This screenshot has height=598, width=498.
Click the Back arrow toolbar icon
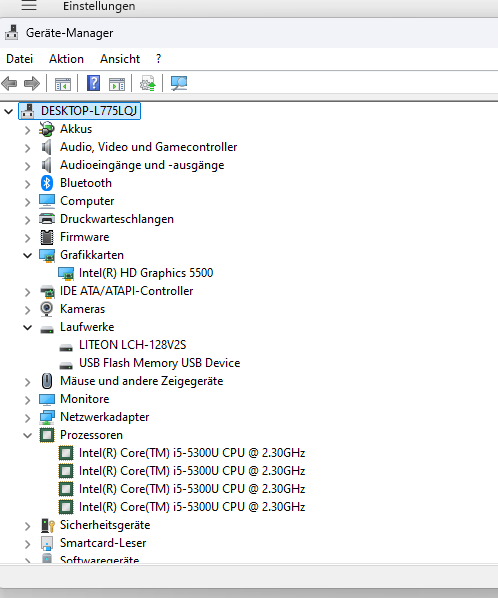[9, 83]
